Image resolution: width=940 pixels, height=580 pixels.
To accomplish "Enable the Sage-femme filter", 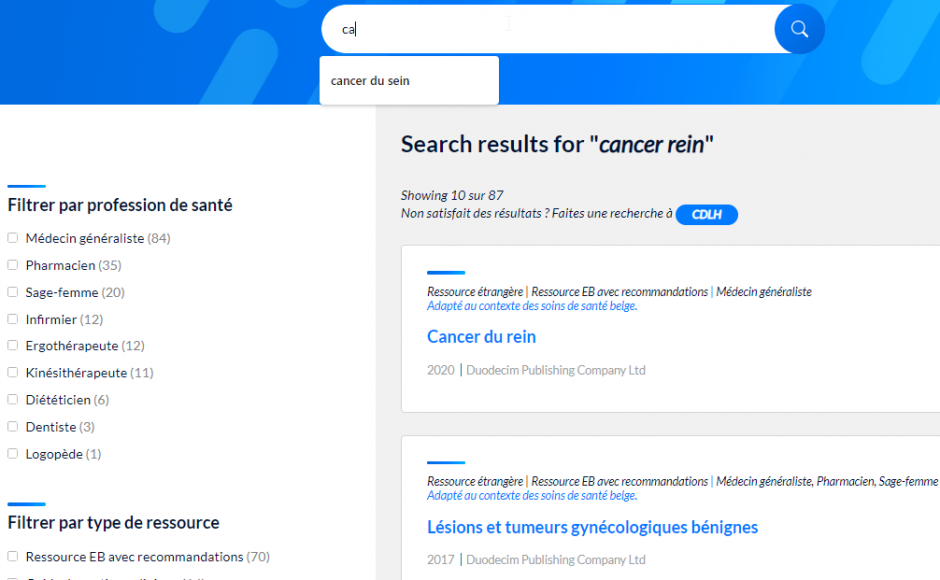I will click(13, 291).
